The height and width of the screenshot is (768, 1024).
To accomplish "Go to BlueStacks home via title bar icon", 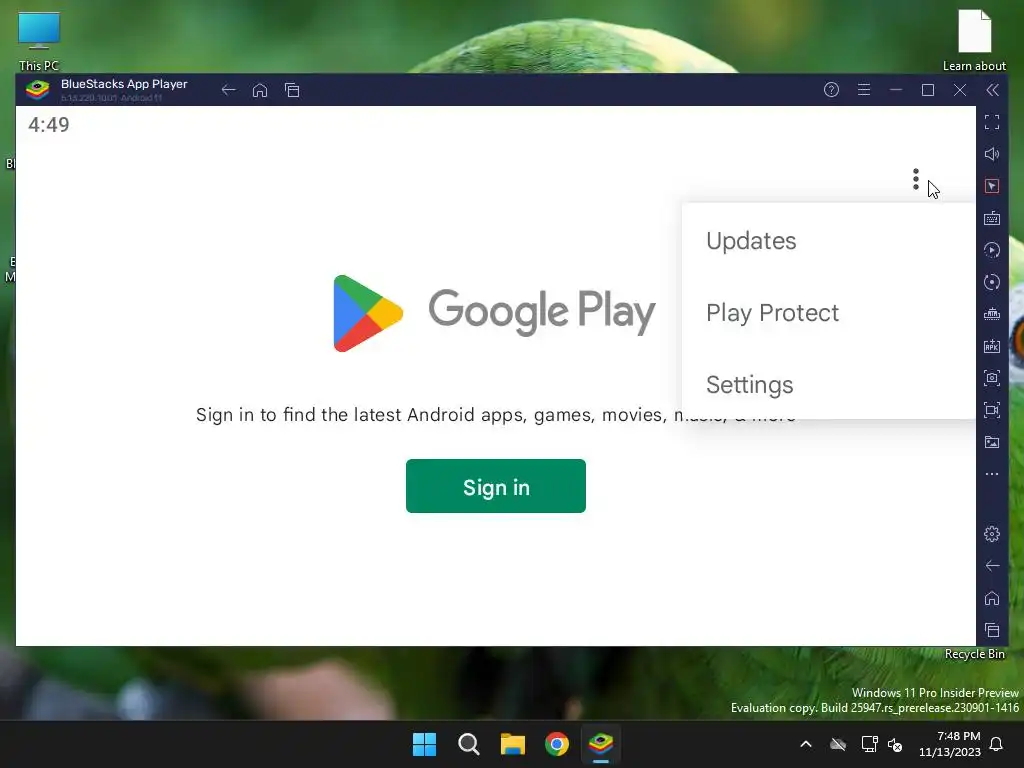I will pyautogui.click(x=260, y=90).
